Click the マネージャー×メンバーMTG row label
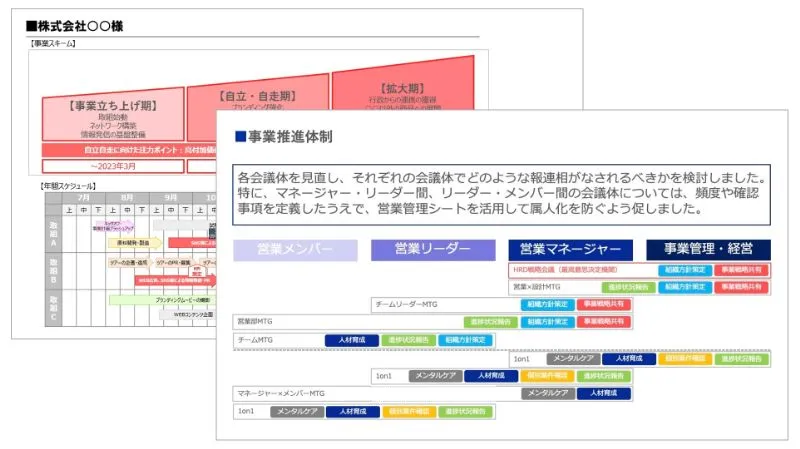This screenshot has height=449, width=800. pos(281,393)
